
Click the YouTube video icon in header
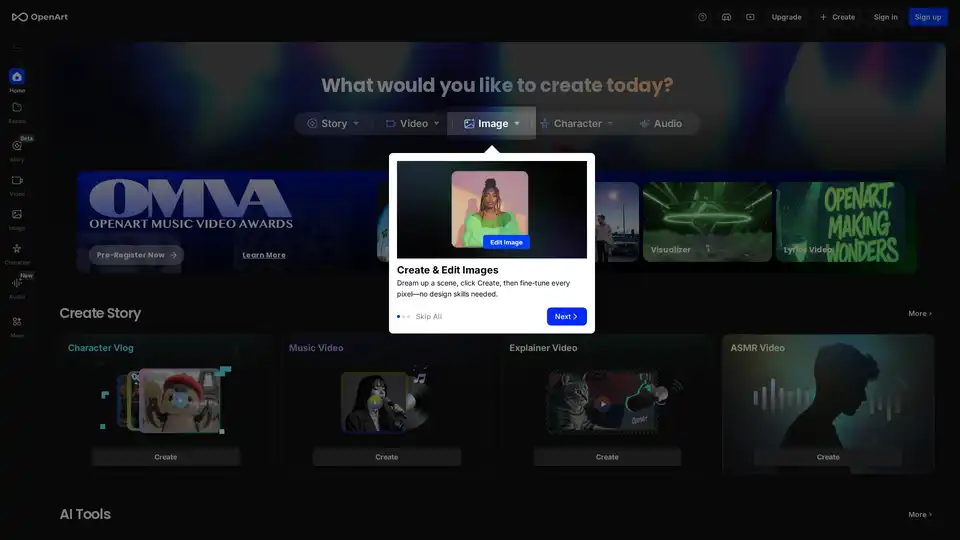[750, 17]
